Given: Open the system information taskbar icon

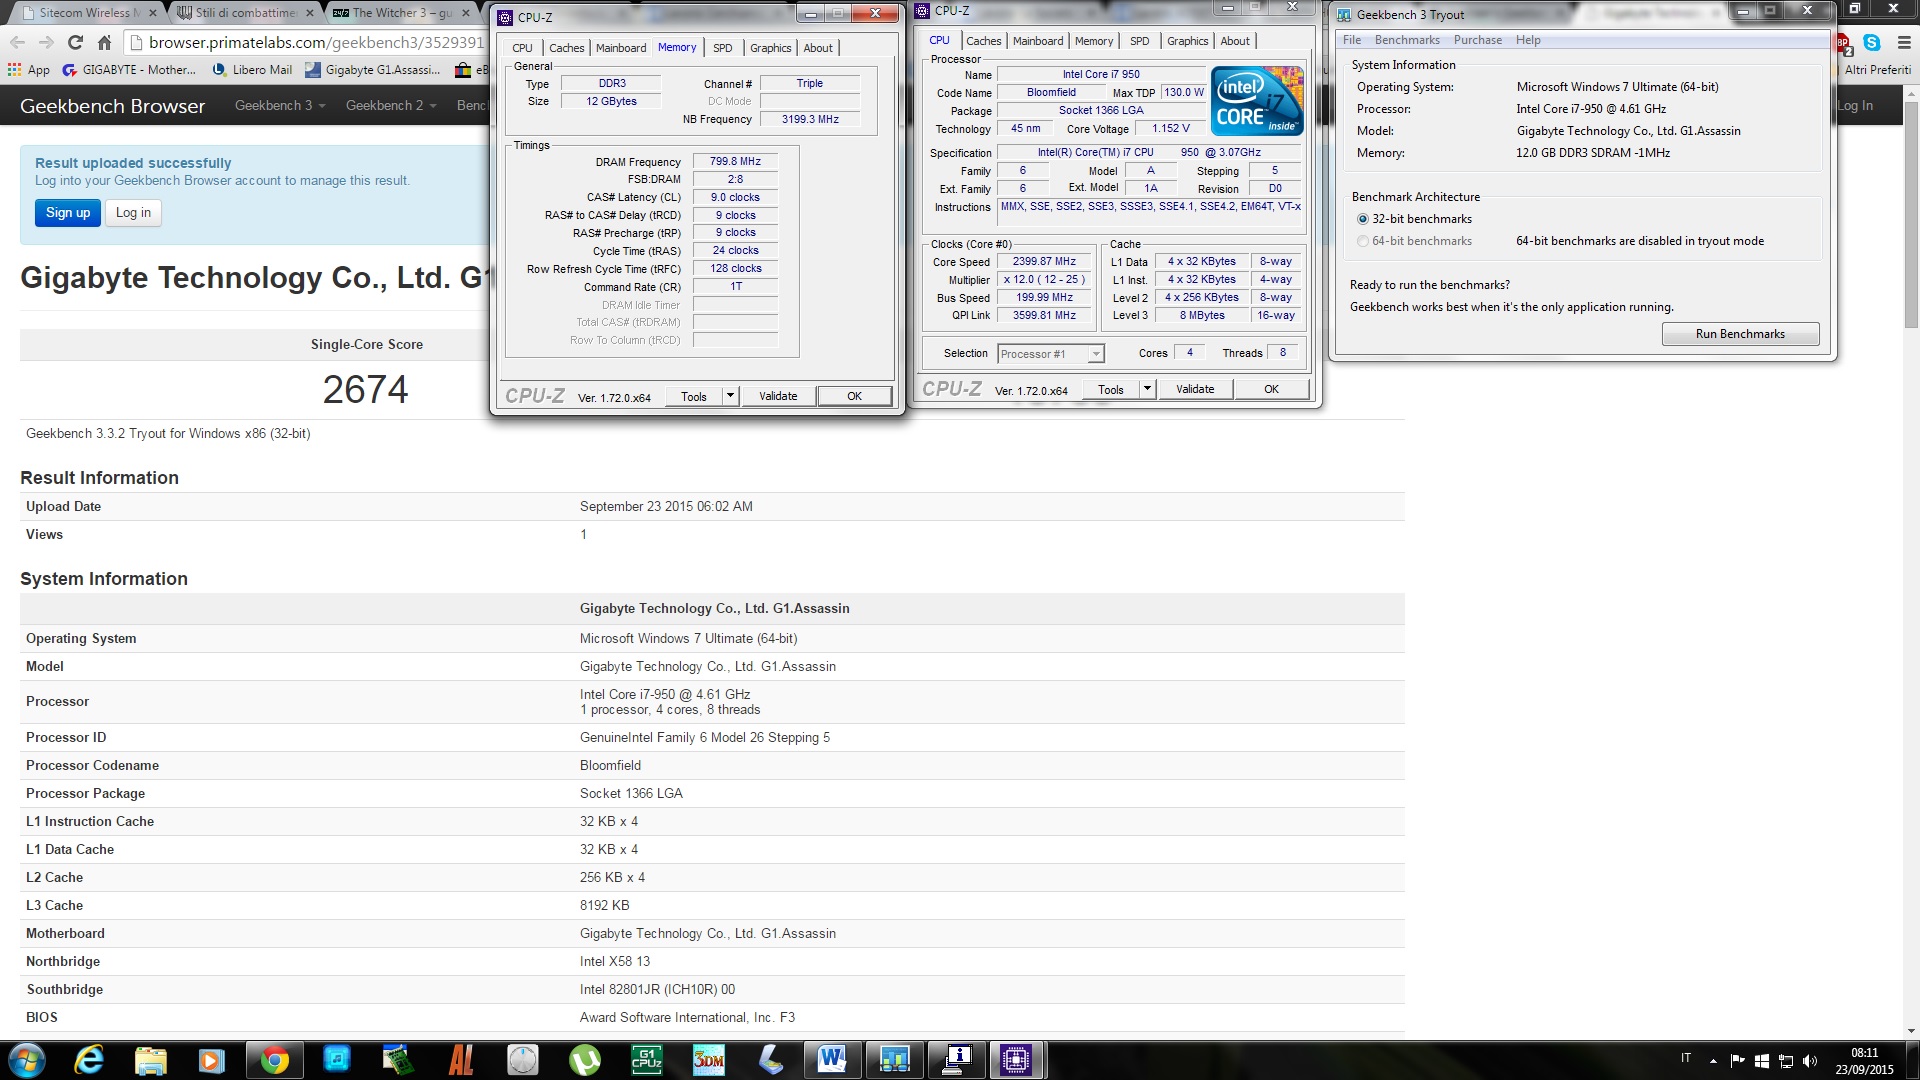Looking at the screenshot, I should coord(957,1060).
